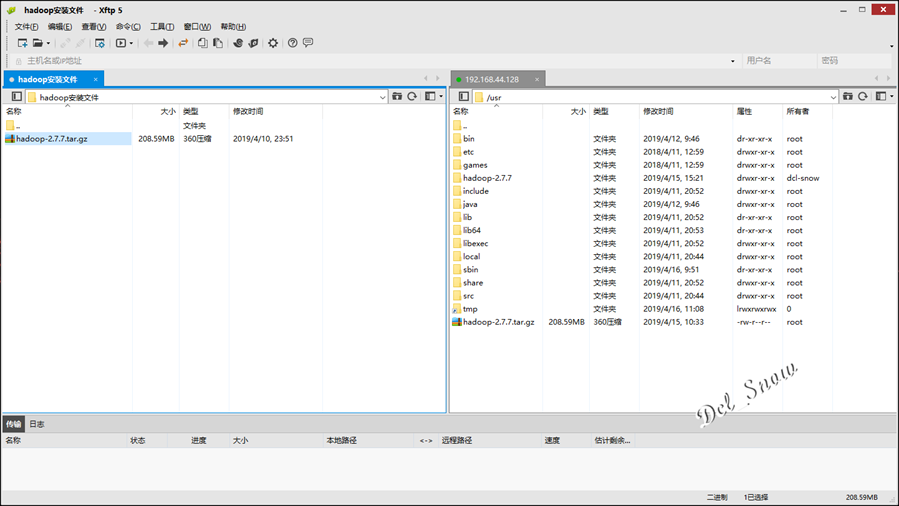Expand the local path hadoop安装文件 dropdown
Screen dimensions: 899x506
(x=382, y=97)
